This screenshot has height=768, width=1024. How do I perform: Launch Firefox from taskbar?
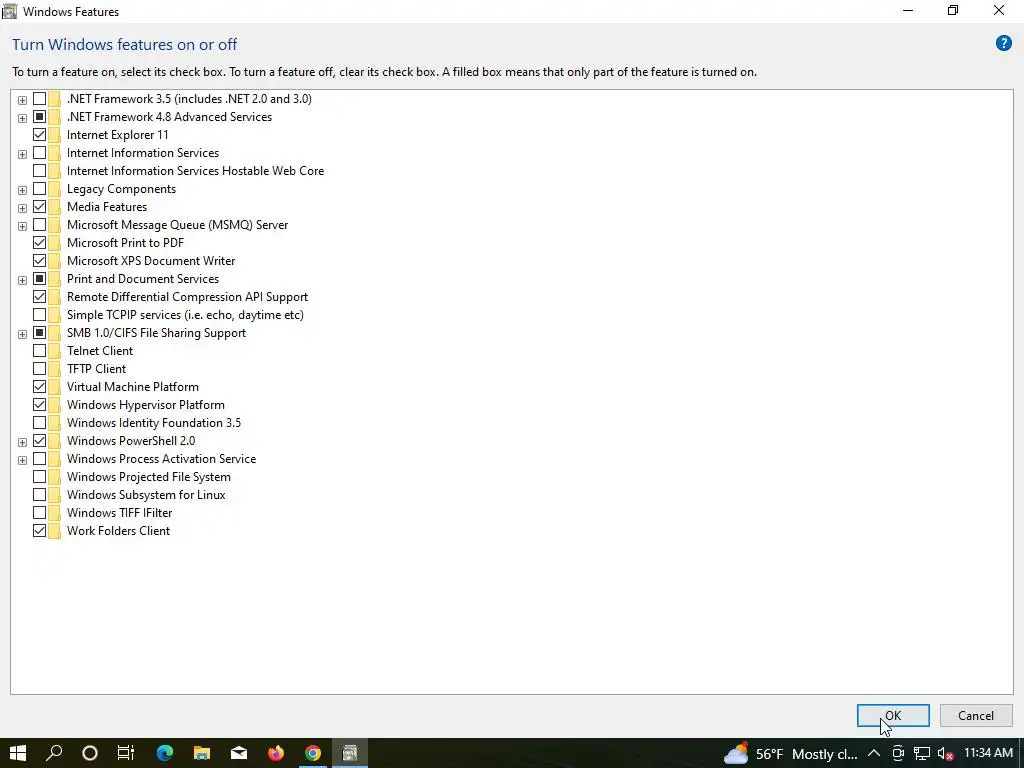276,753
